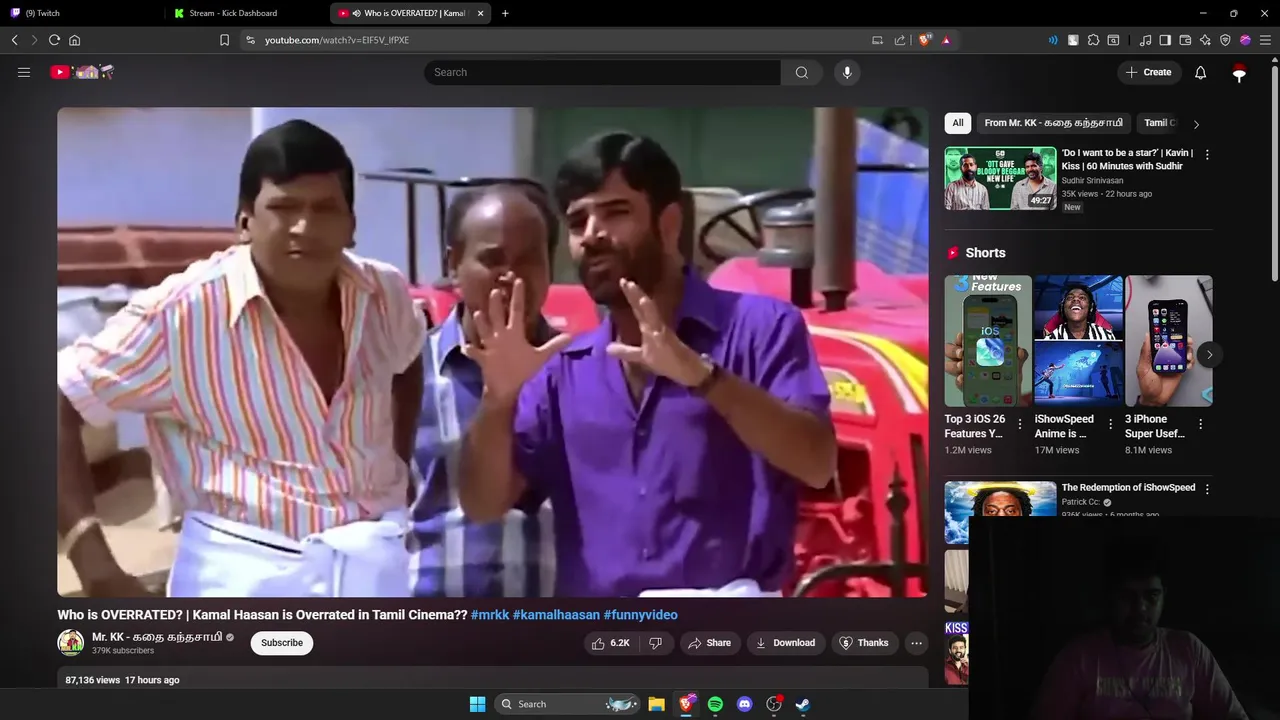Open Steam from the taskbar
Viewport: 1280px width, 720px height.
[803, 704]
